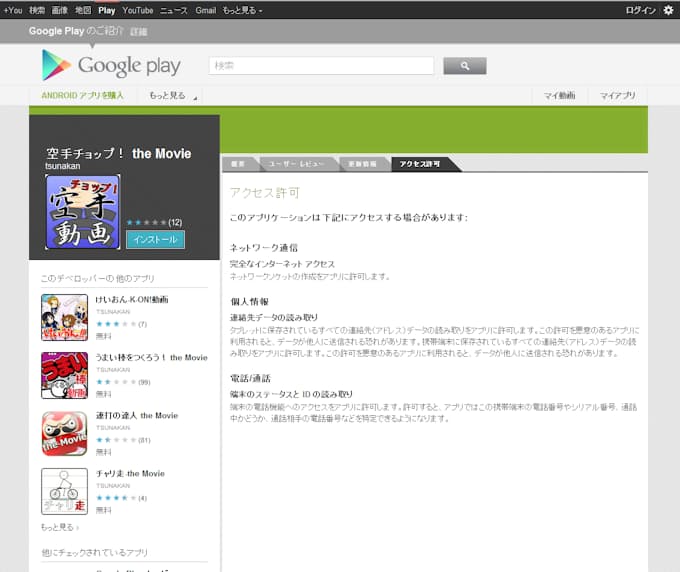Image resolution: width=680 pixels, height=572 pixels.
Task: Switch to the 概要 tab
Action: click(x=239, y=163)
